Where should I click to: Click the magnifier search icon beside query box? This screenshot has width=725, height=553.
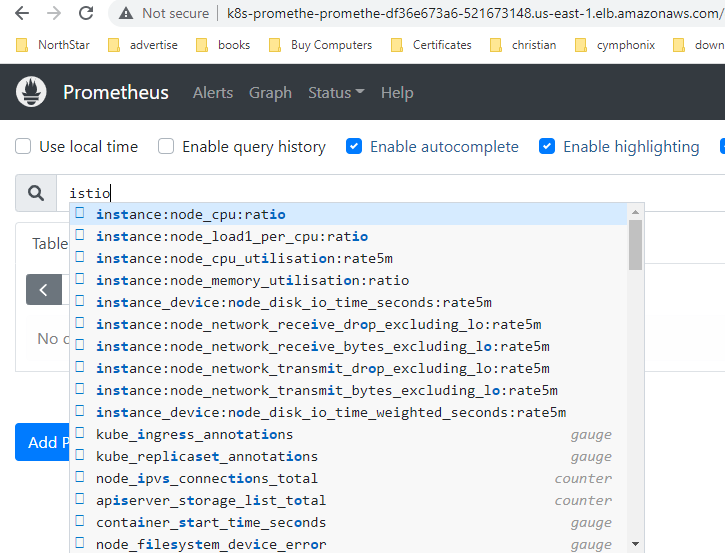[x=36, y=193]
